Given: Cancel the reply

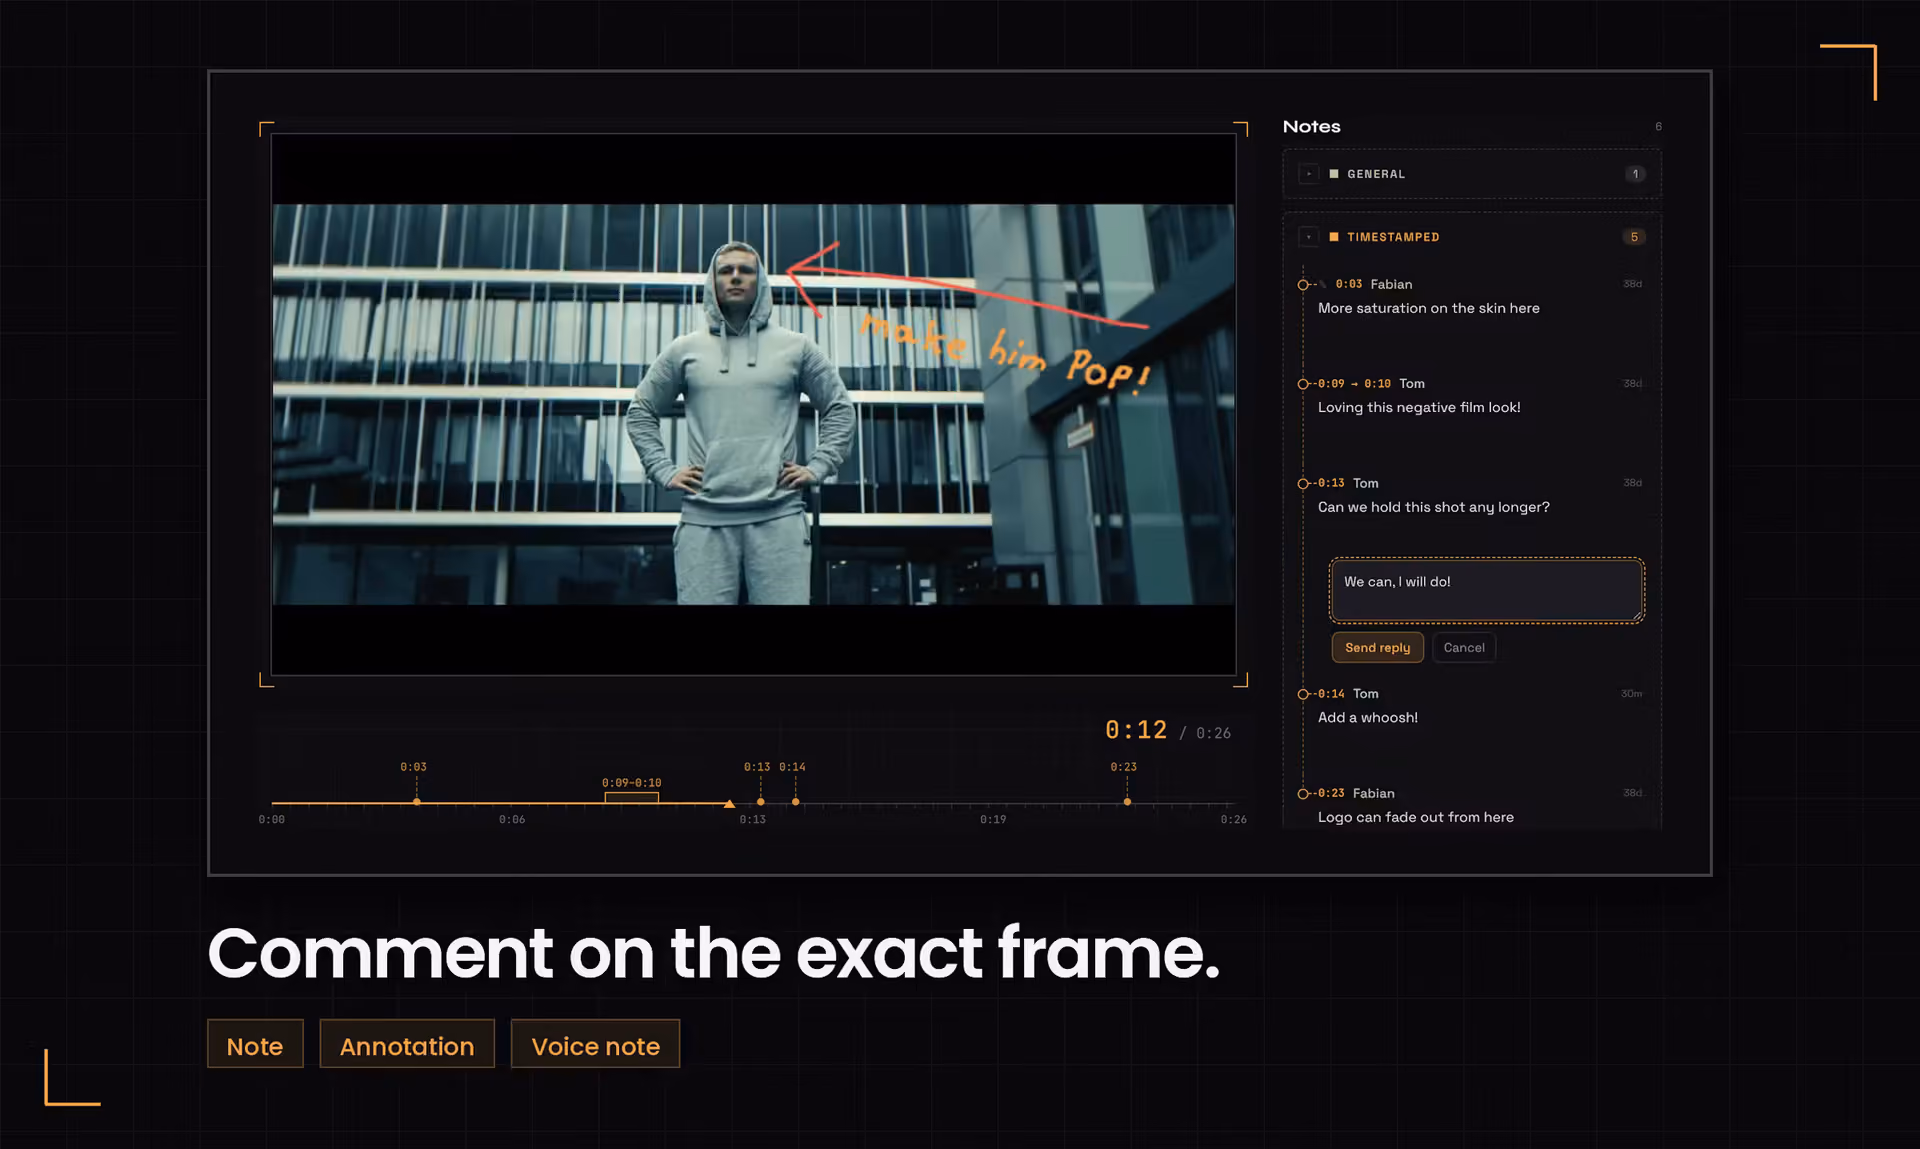Looking at the screenshot, I should coord(1464,648).
